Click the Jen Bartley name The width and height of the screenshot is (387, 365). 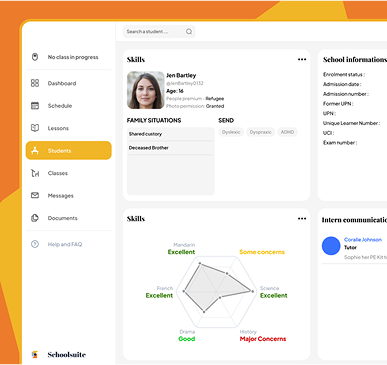(x=181, y=75)
